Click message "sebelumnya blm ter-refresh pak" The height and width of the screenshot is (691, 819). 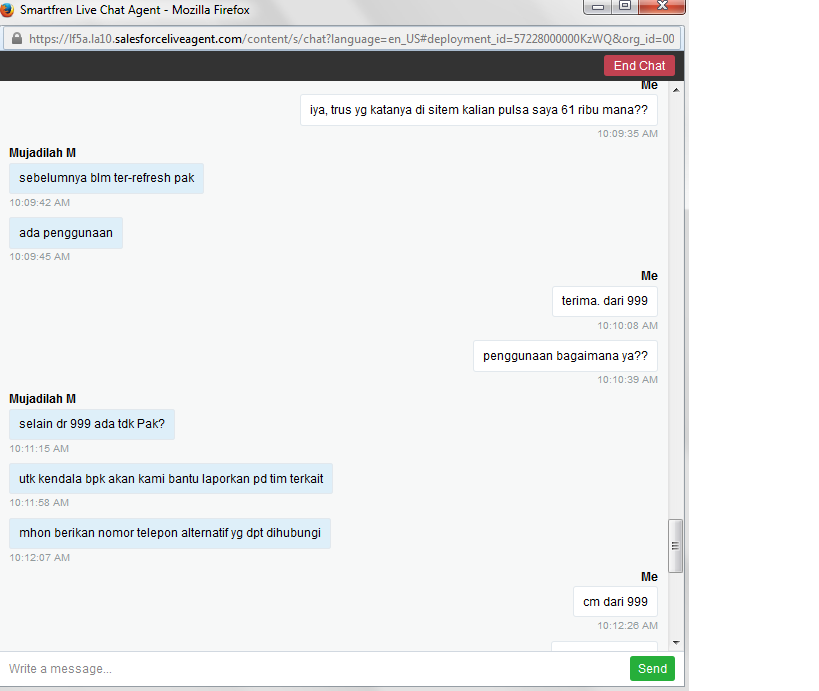coord(107,178)
